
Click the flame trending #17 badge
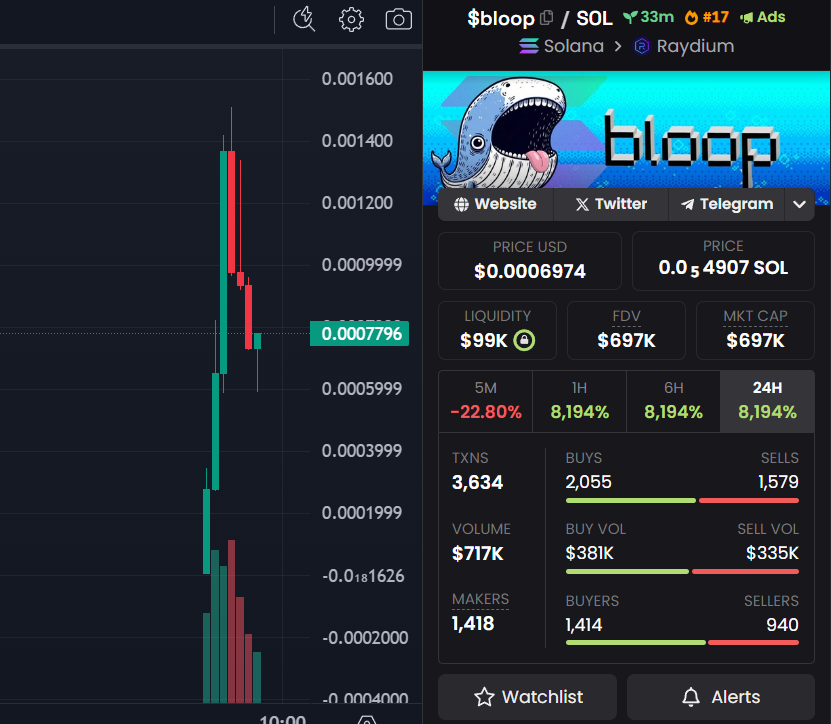click(706, 17)
